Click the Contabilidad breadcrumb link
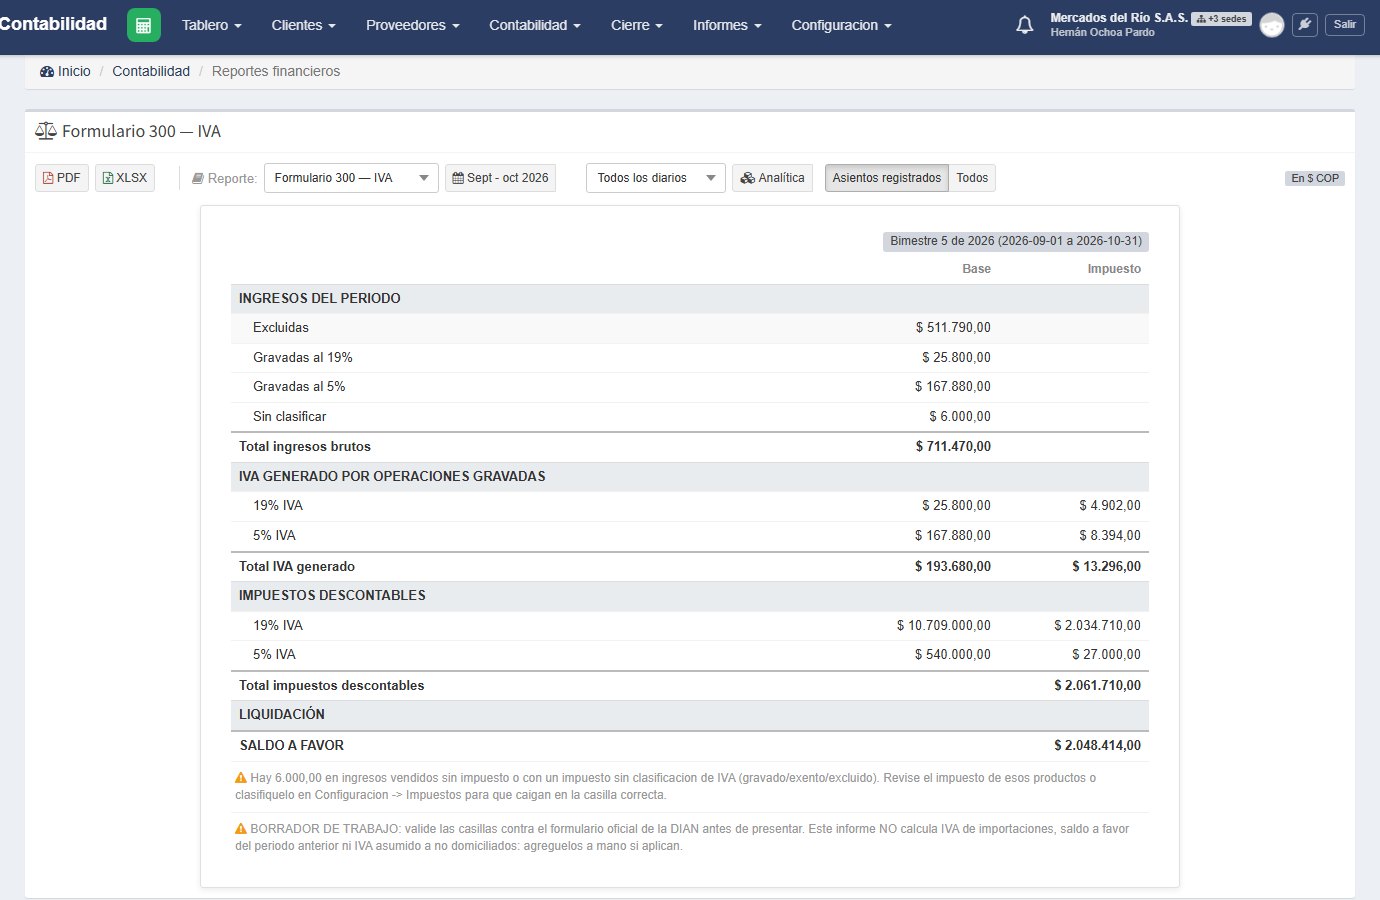The height and width of the screenshot is (900, 1380). point(151,71)
